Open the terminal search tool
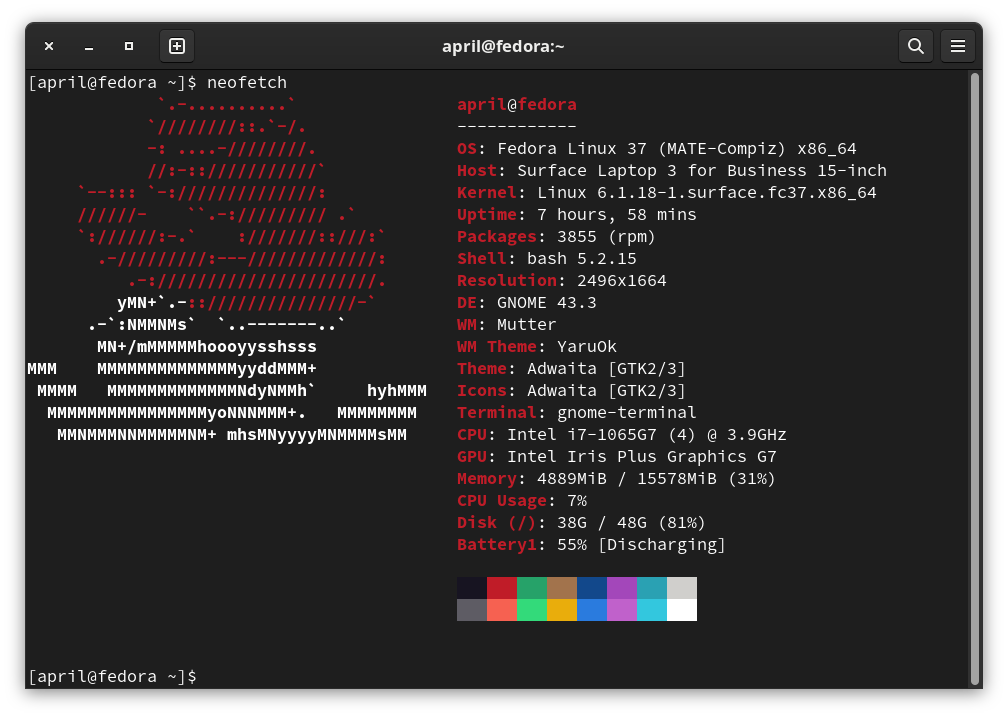This screenshot has width=1008, height=717. (915, 46)
